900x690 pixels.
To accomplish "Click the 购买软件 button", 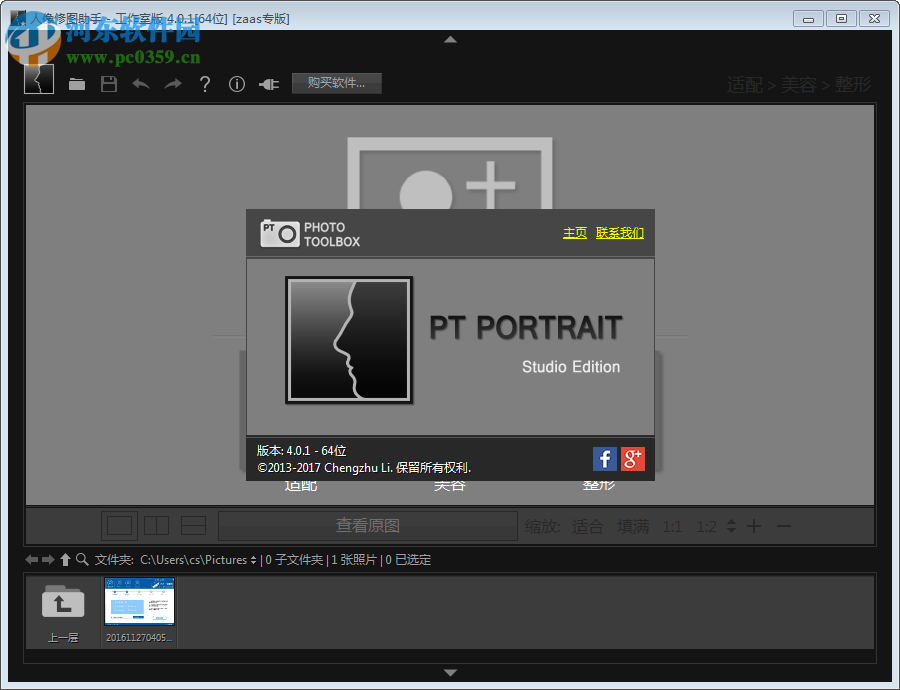I will [x=336, y=84].
